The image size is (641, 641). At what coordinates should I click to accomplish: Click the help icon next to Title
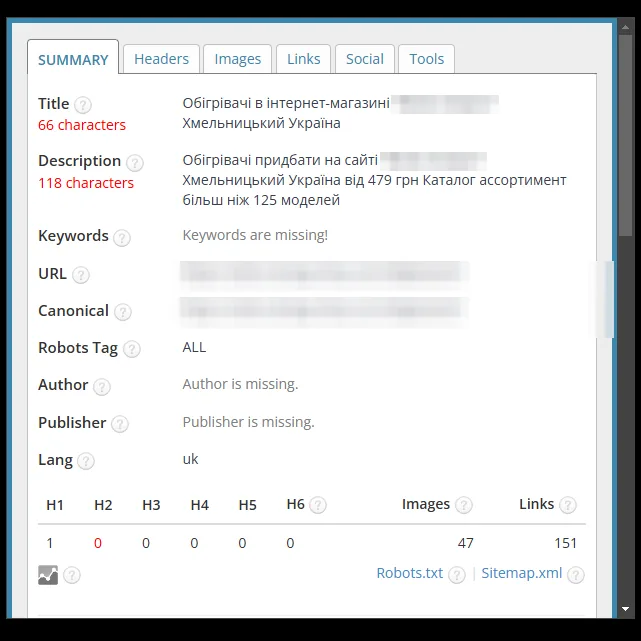(83, 105)
